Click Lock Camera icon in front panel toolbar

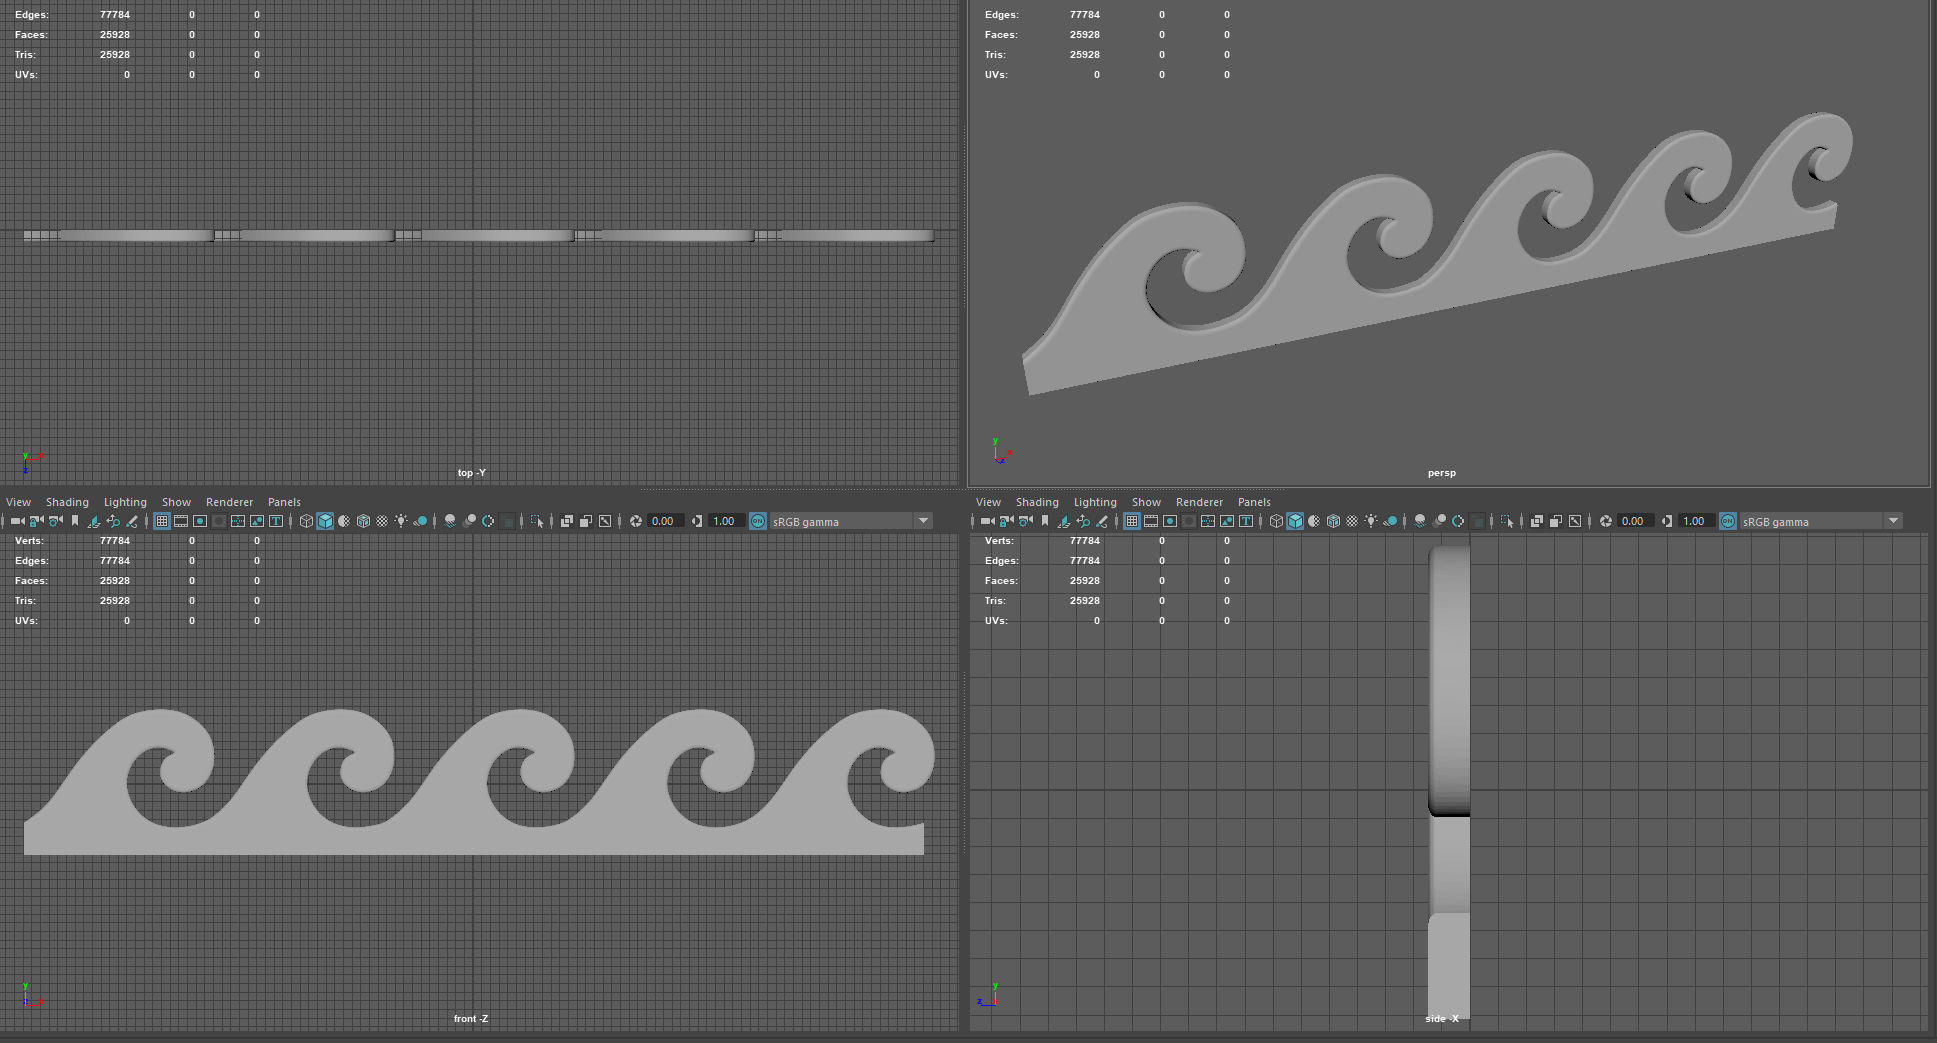[36, 521]
